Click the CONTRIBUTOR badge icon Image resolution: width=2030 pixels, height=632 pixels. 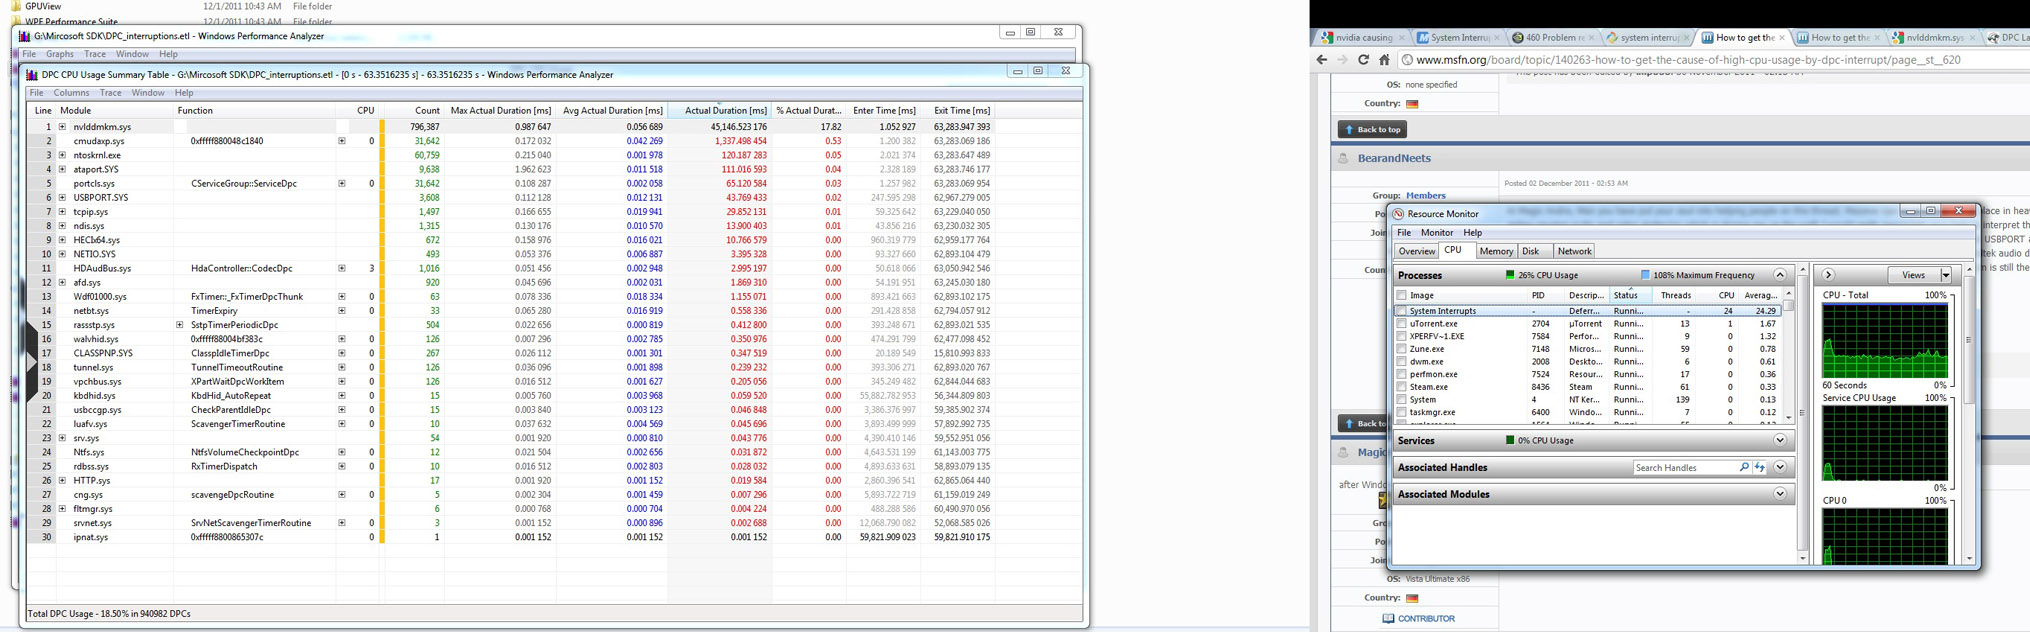tap(1388, 619)
